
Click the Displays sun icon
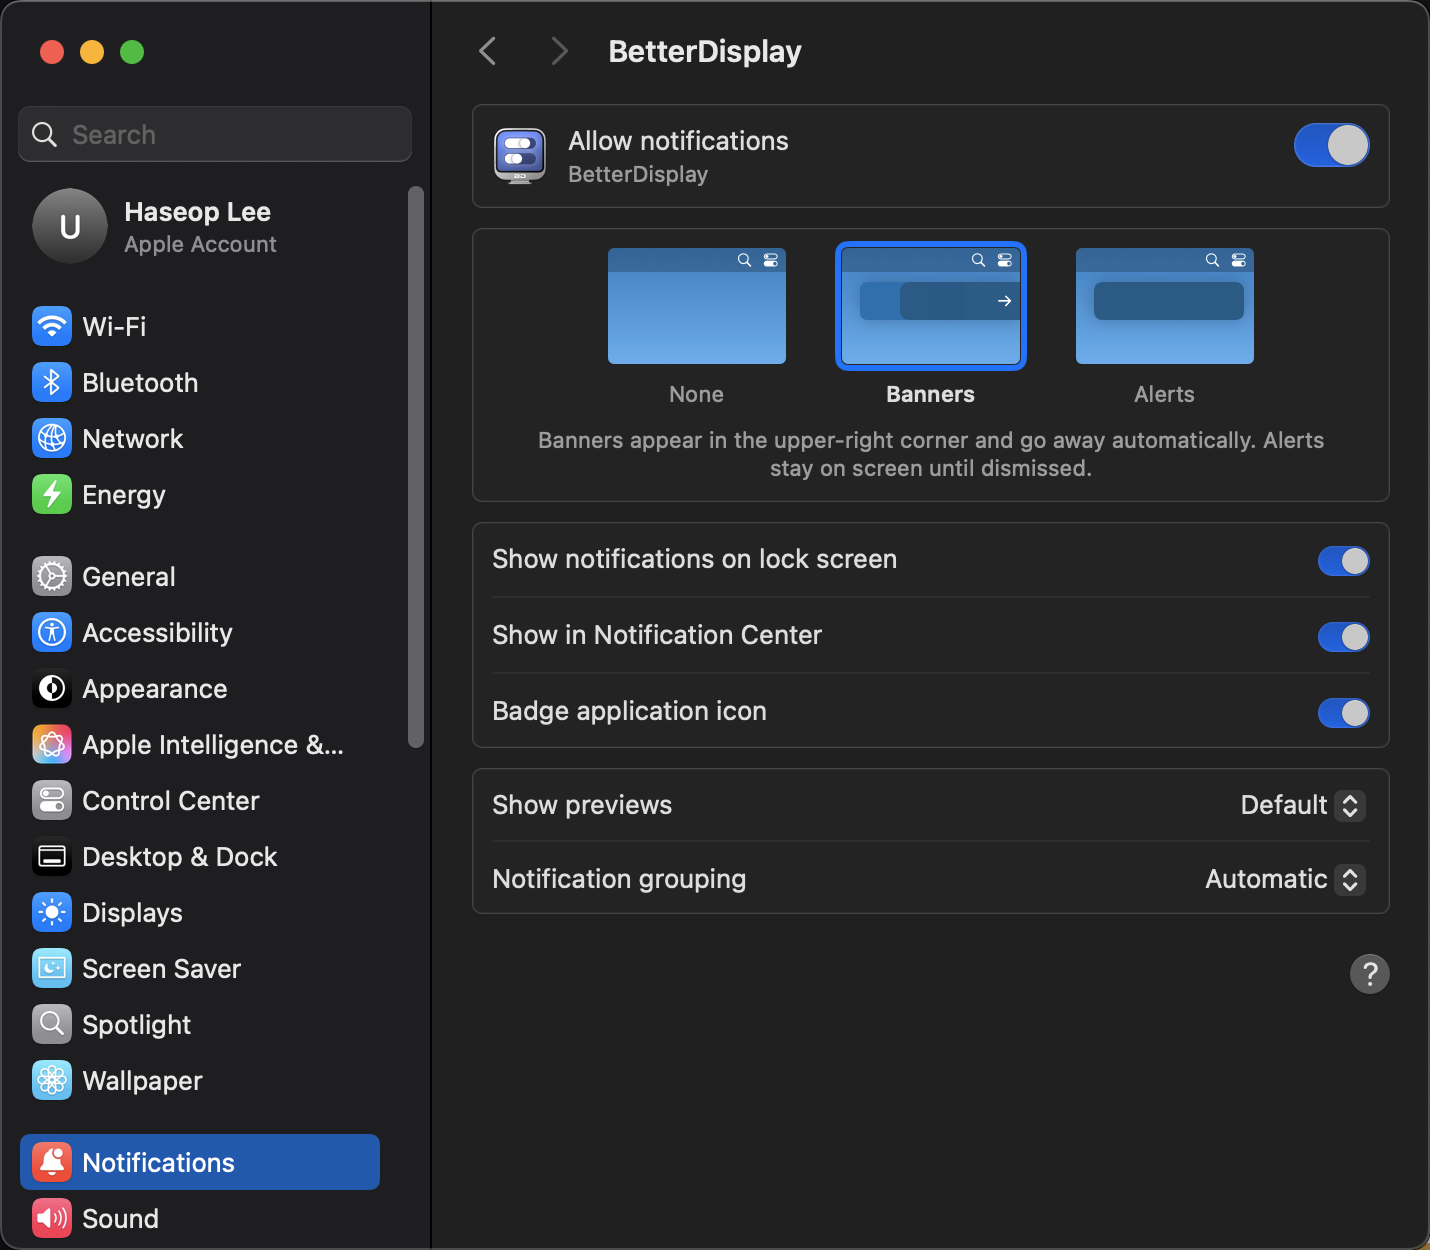click(52, 912)
